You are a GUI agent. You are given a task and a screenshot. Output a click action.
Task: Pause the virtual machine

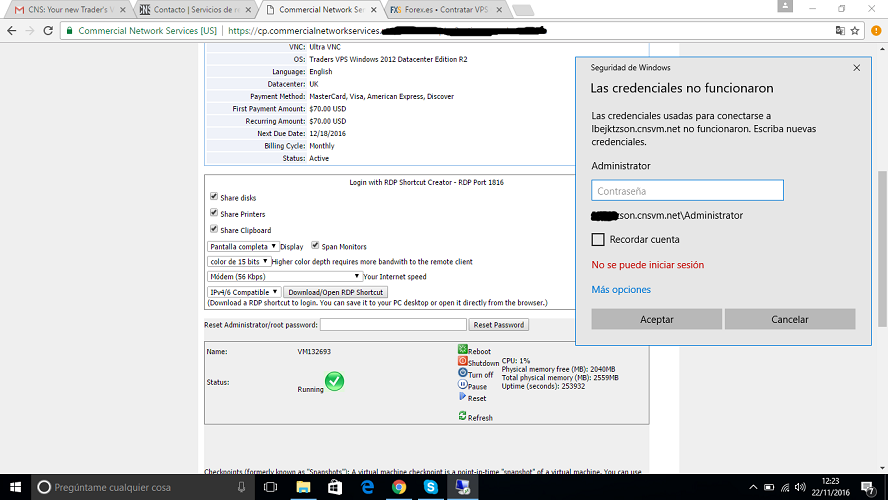point(463,385)
